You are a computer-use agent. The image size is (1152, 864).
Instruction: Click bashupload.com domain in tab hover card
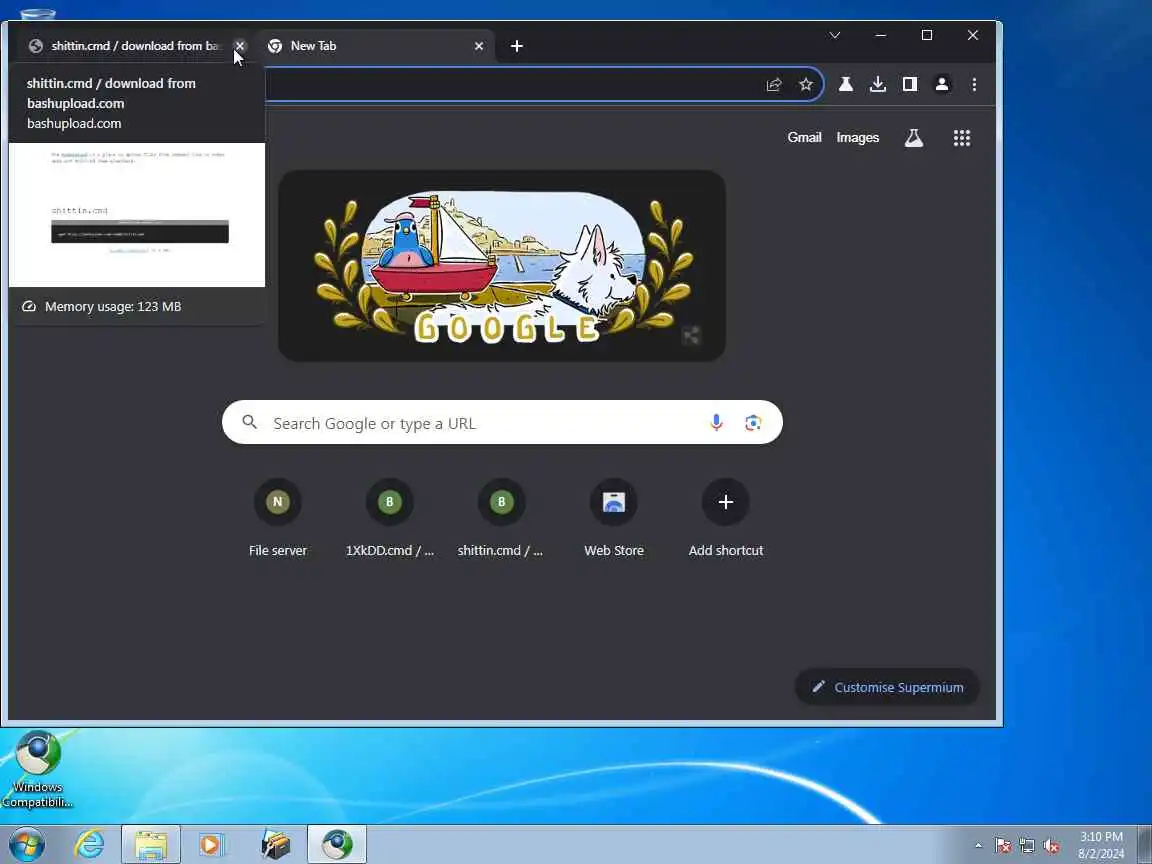pyautogui.click(x=74, y=123)
